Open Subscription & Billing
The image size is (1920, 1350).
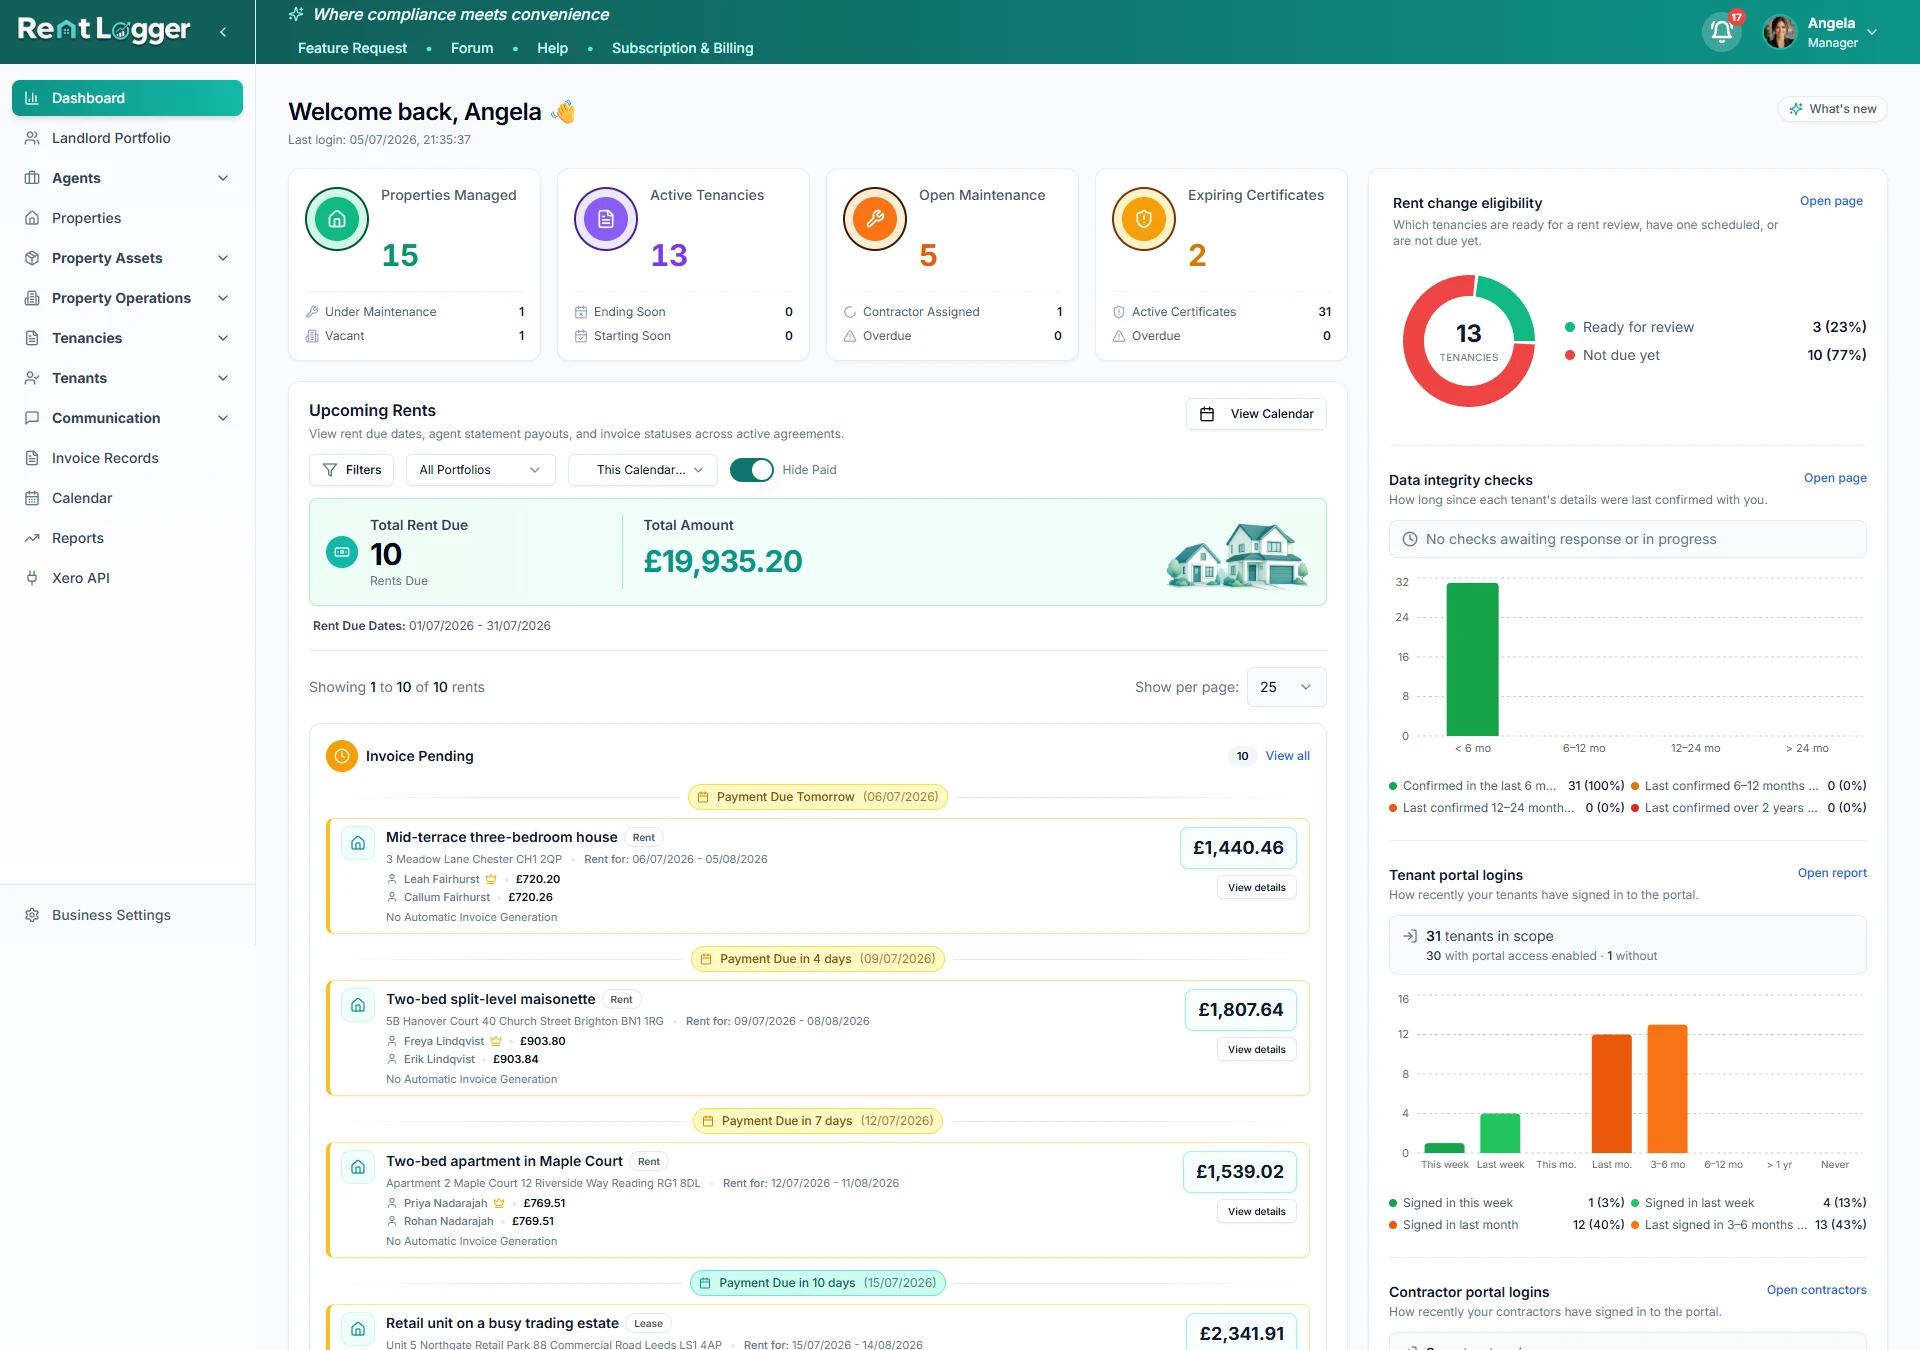(682, 48)
